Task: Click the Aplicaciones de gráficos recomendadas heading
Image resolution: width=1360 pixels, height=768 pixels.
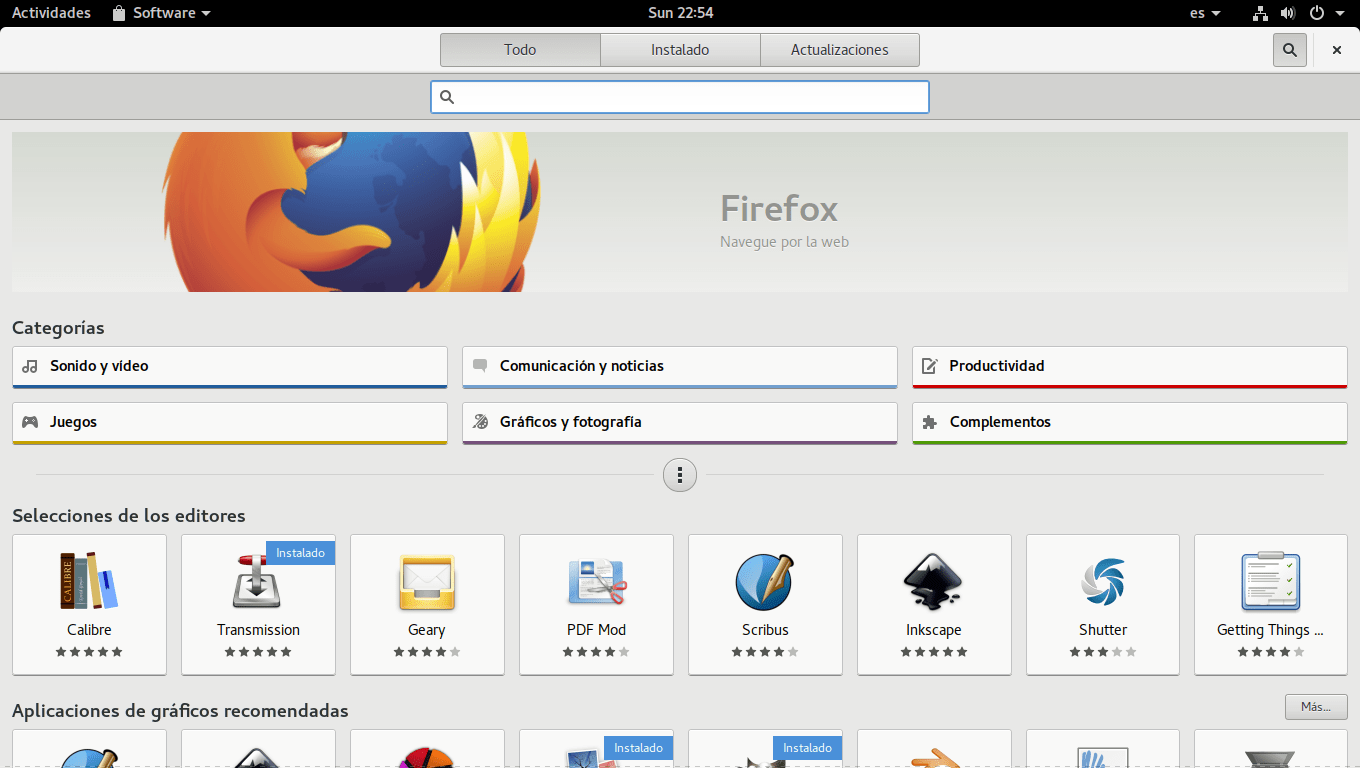Action: coord(180,711)
